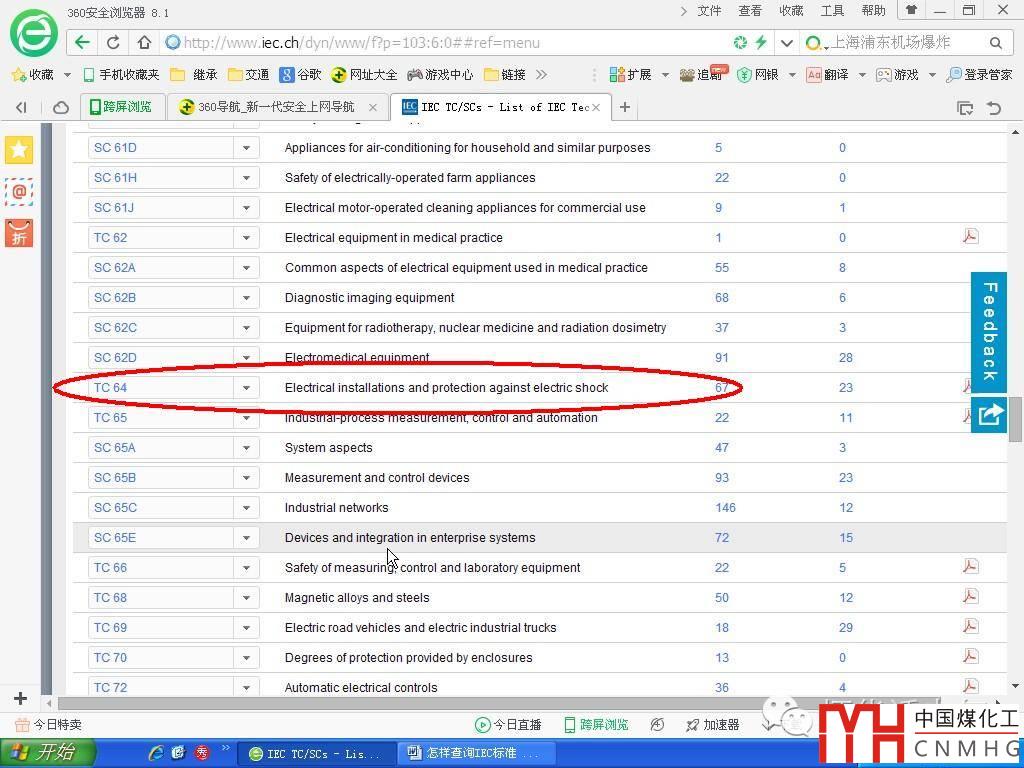
Task: Open the PDF icon in TC 68 row
Action: click(x=969, y=597)
